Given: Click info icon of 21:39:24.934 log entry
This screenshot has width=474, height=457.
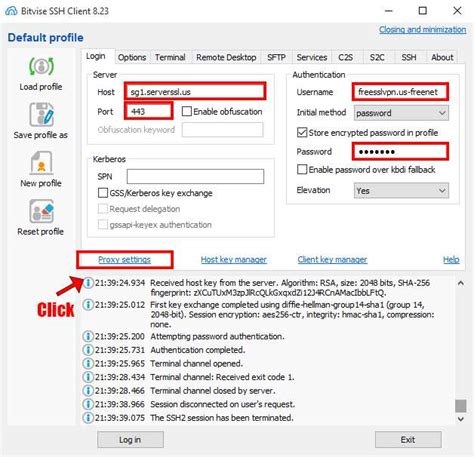Looking at the screenshot, I should 88,283.
